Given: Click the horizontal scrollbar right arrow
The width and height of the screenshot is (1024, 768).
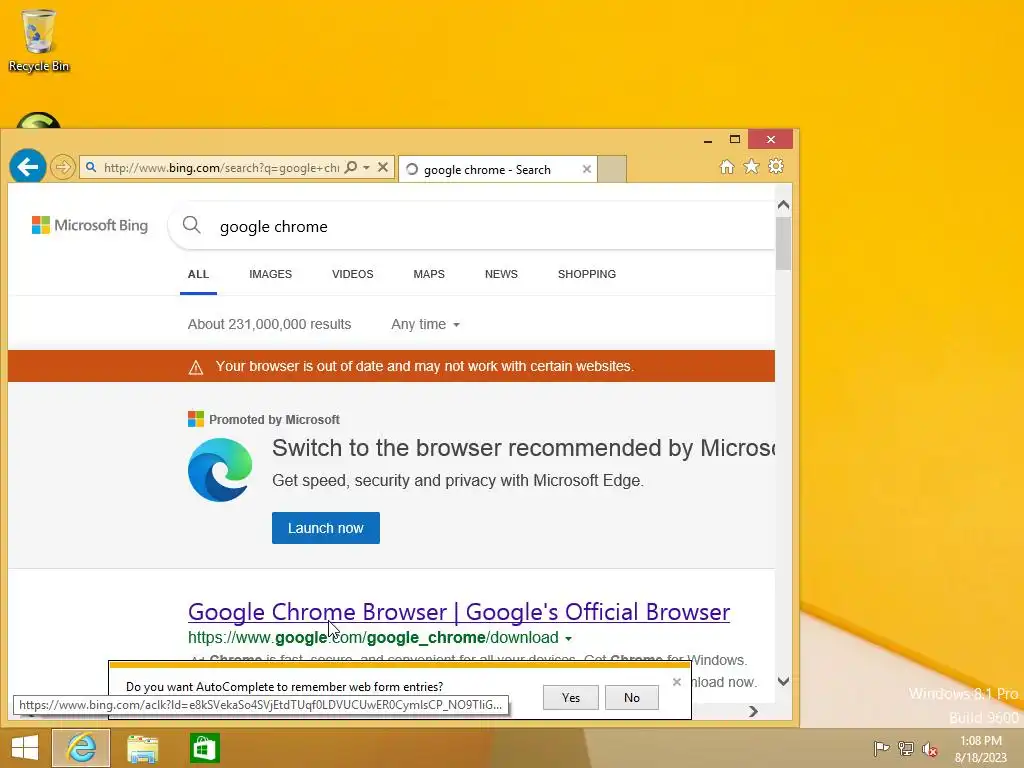Looking at the screenshot, I should tap(754, 711).
